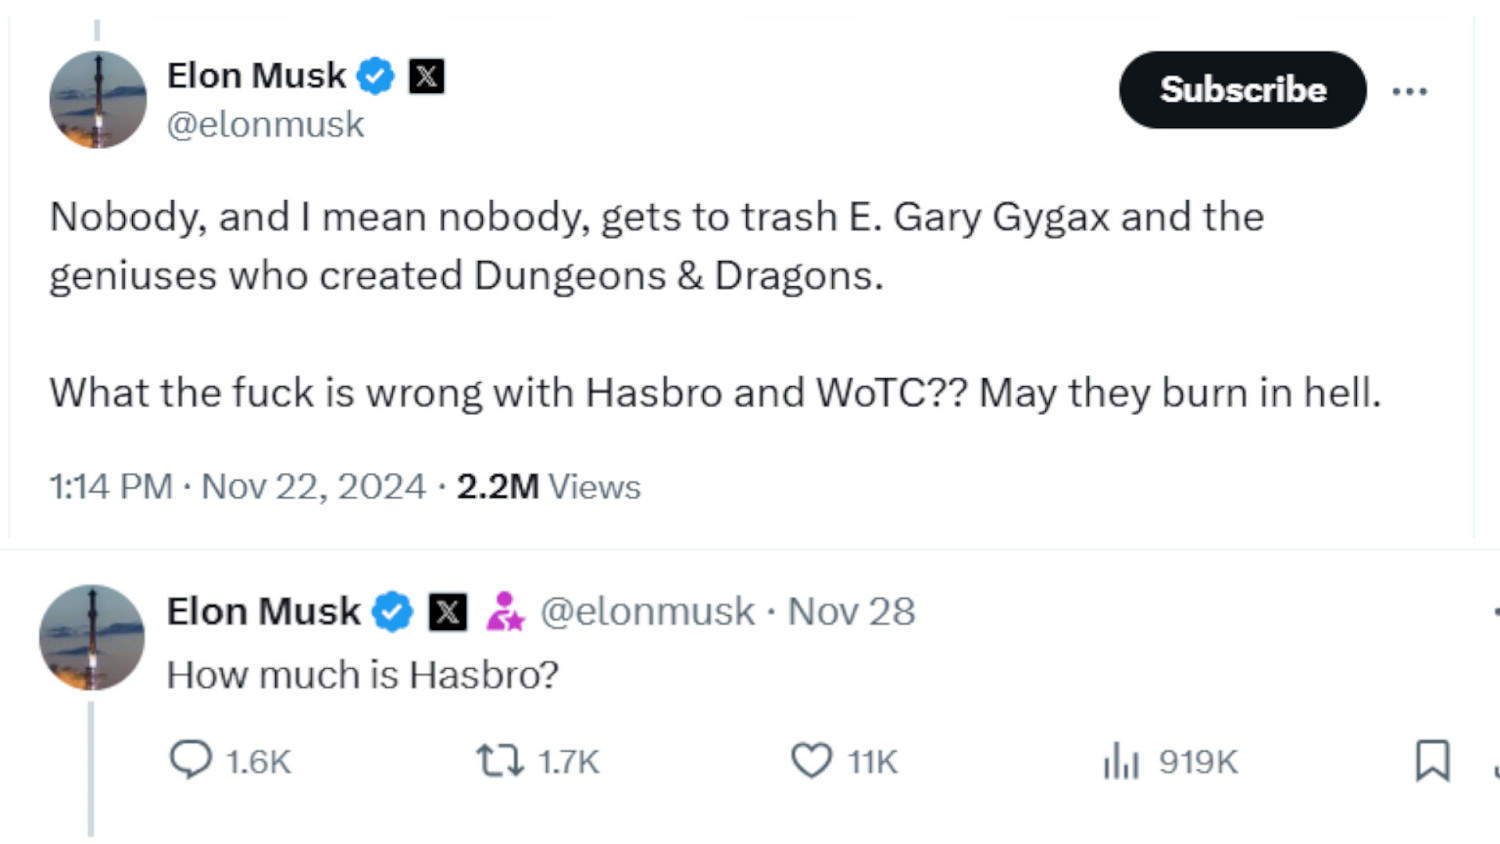Screen dimensions: 1500x844
Task: Open the reply's rocket profile picture
Action: [x=92, y=637]
